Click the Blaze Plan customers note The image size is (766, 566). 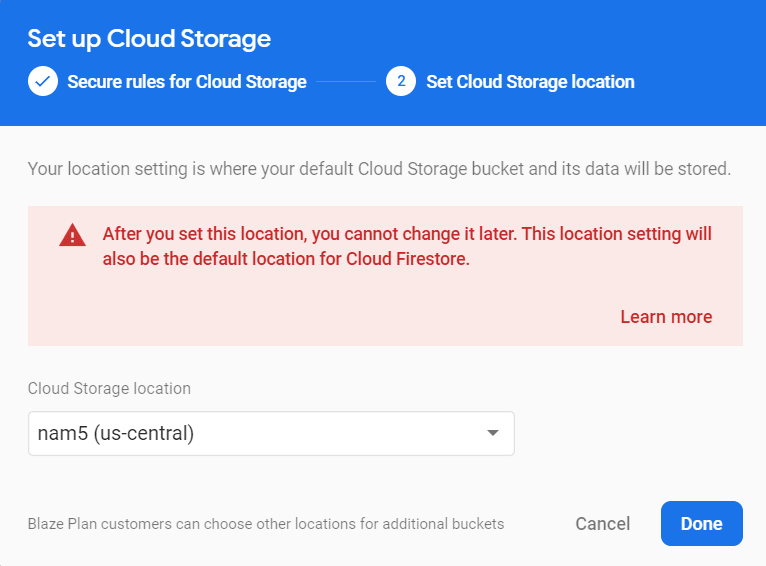click(266, 524)
